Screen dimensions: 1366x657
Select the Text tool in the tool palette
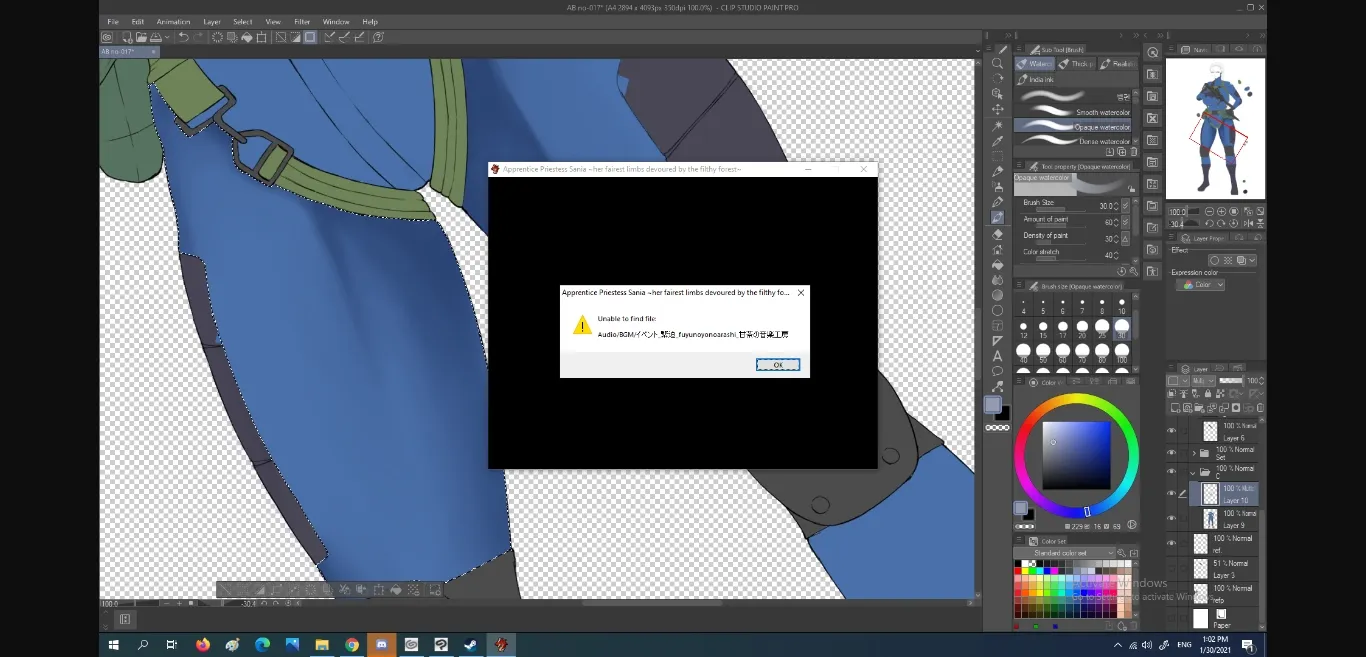tap(997, 356)
